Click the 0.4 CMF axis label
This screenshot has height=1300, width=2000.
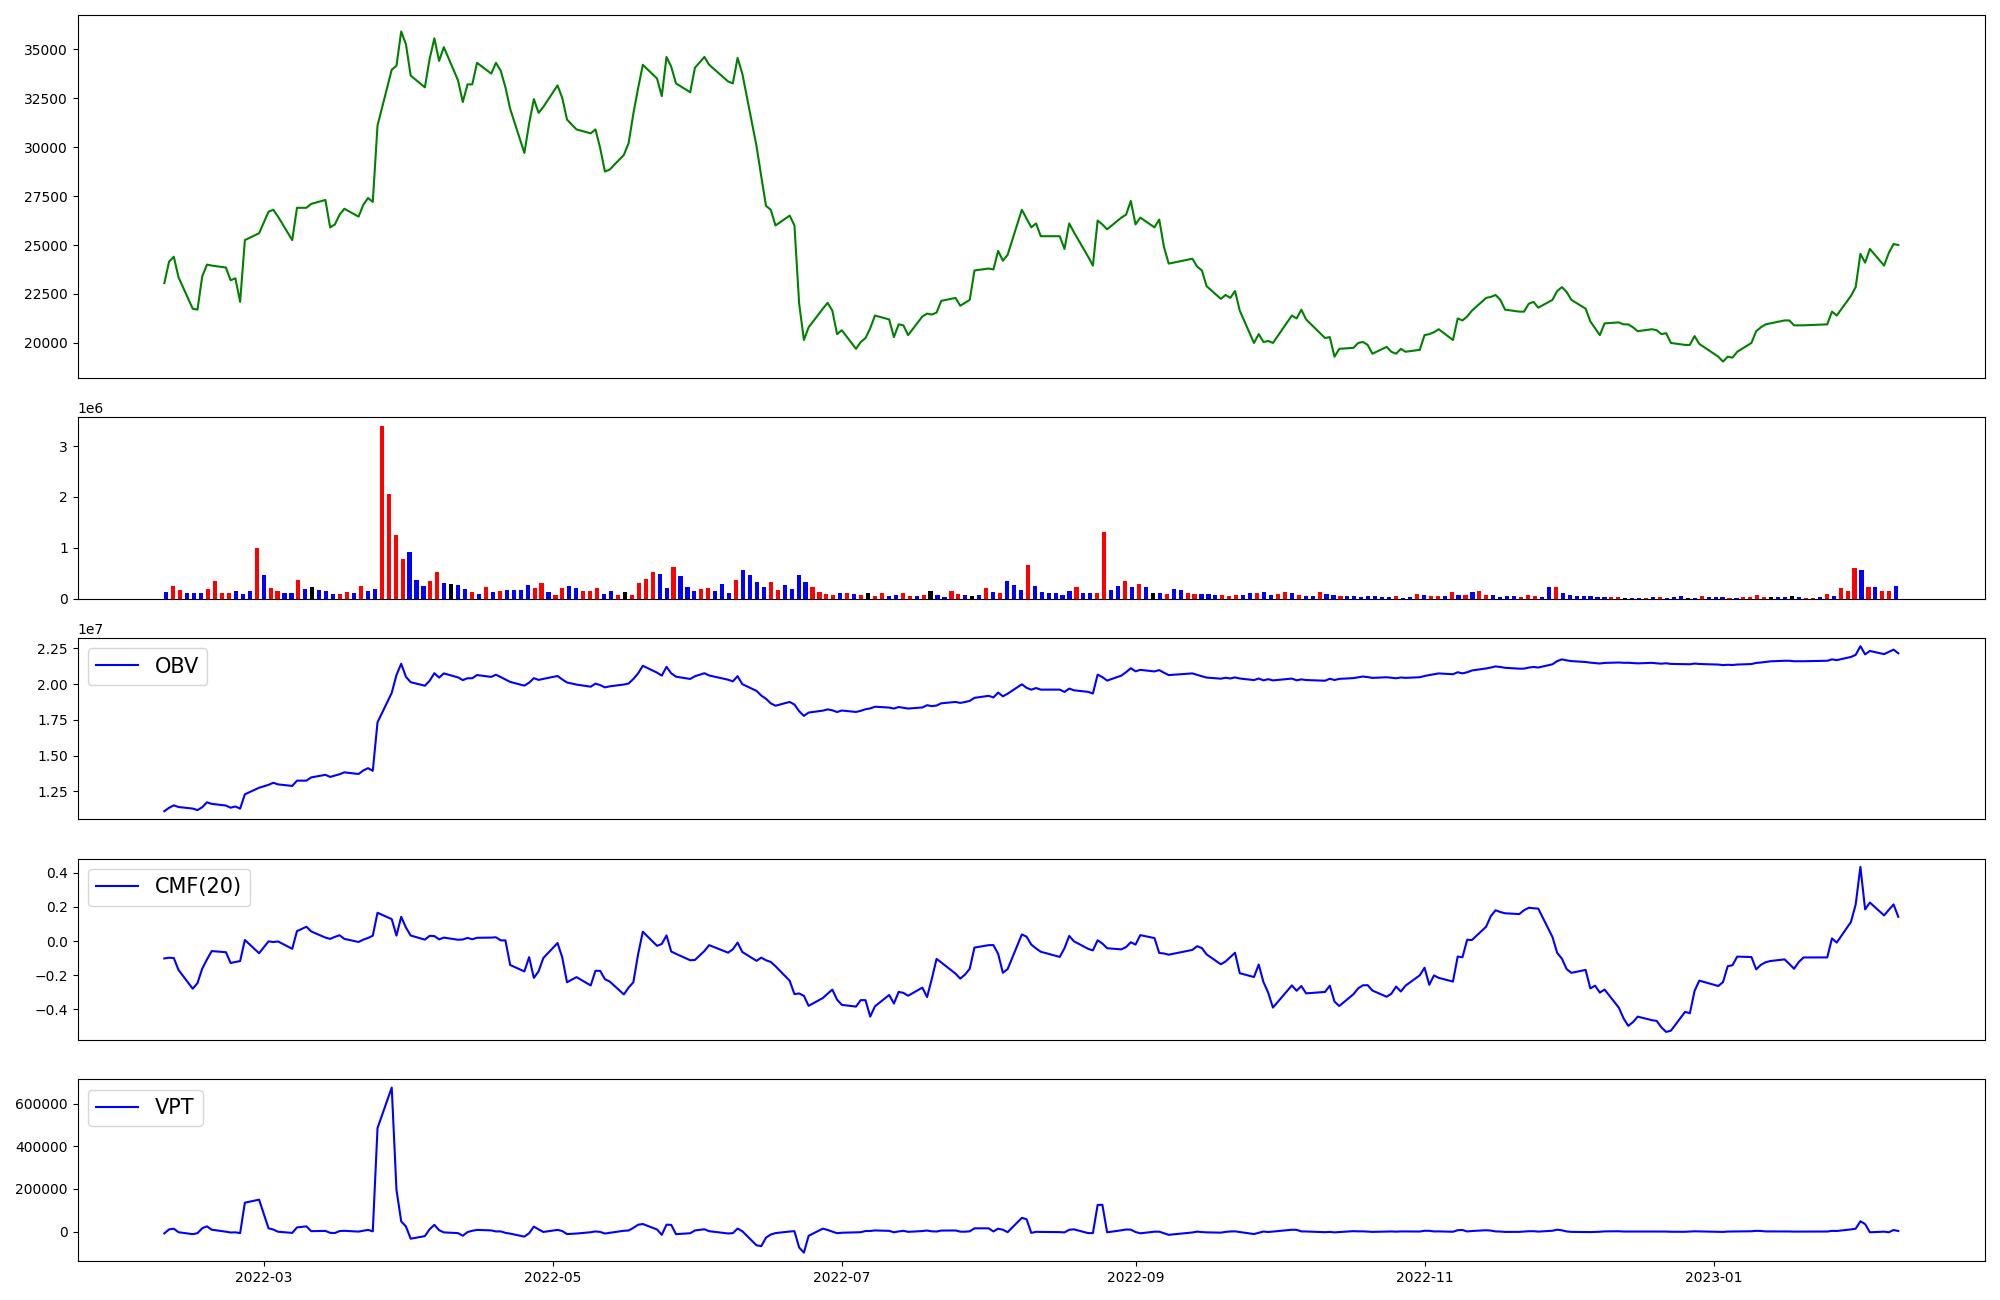click(57, 873)
